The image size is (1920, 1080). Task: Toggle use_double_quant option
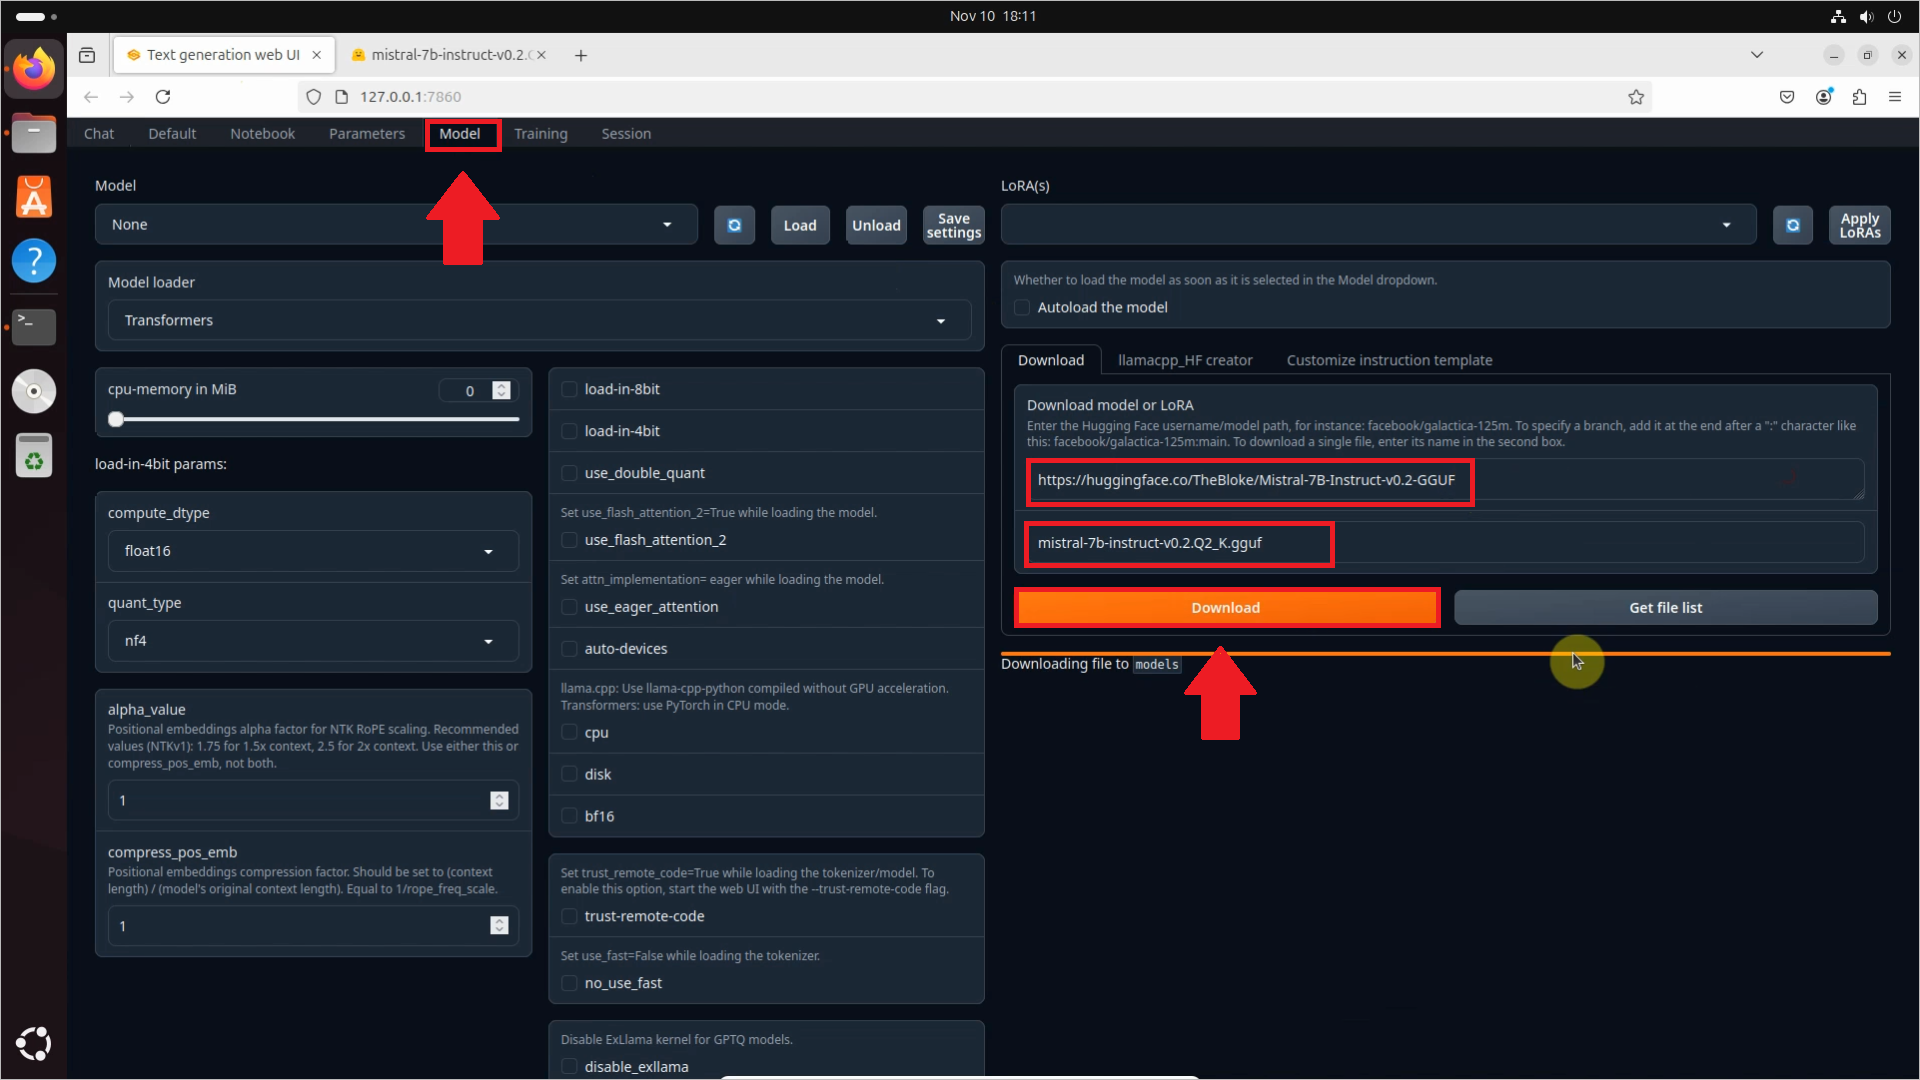[569, 473]
